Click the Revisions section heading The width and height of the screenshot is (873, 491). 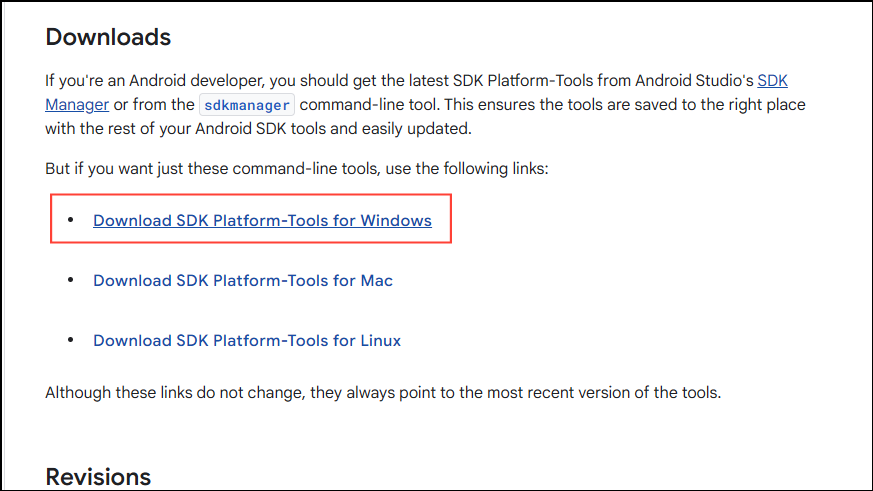click(x=98, y=476)
